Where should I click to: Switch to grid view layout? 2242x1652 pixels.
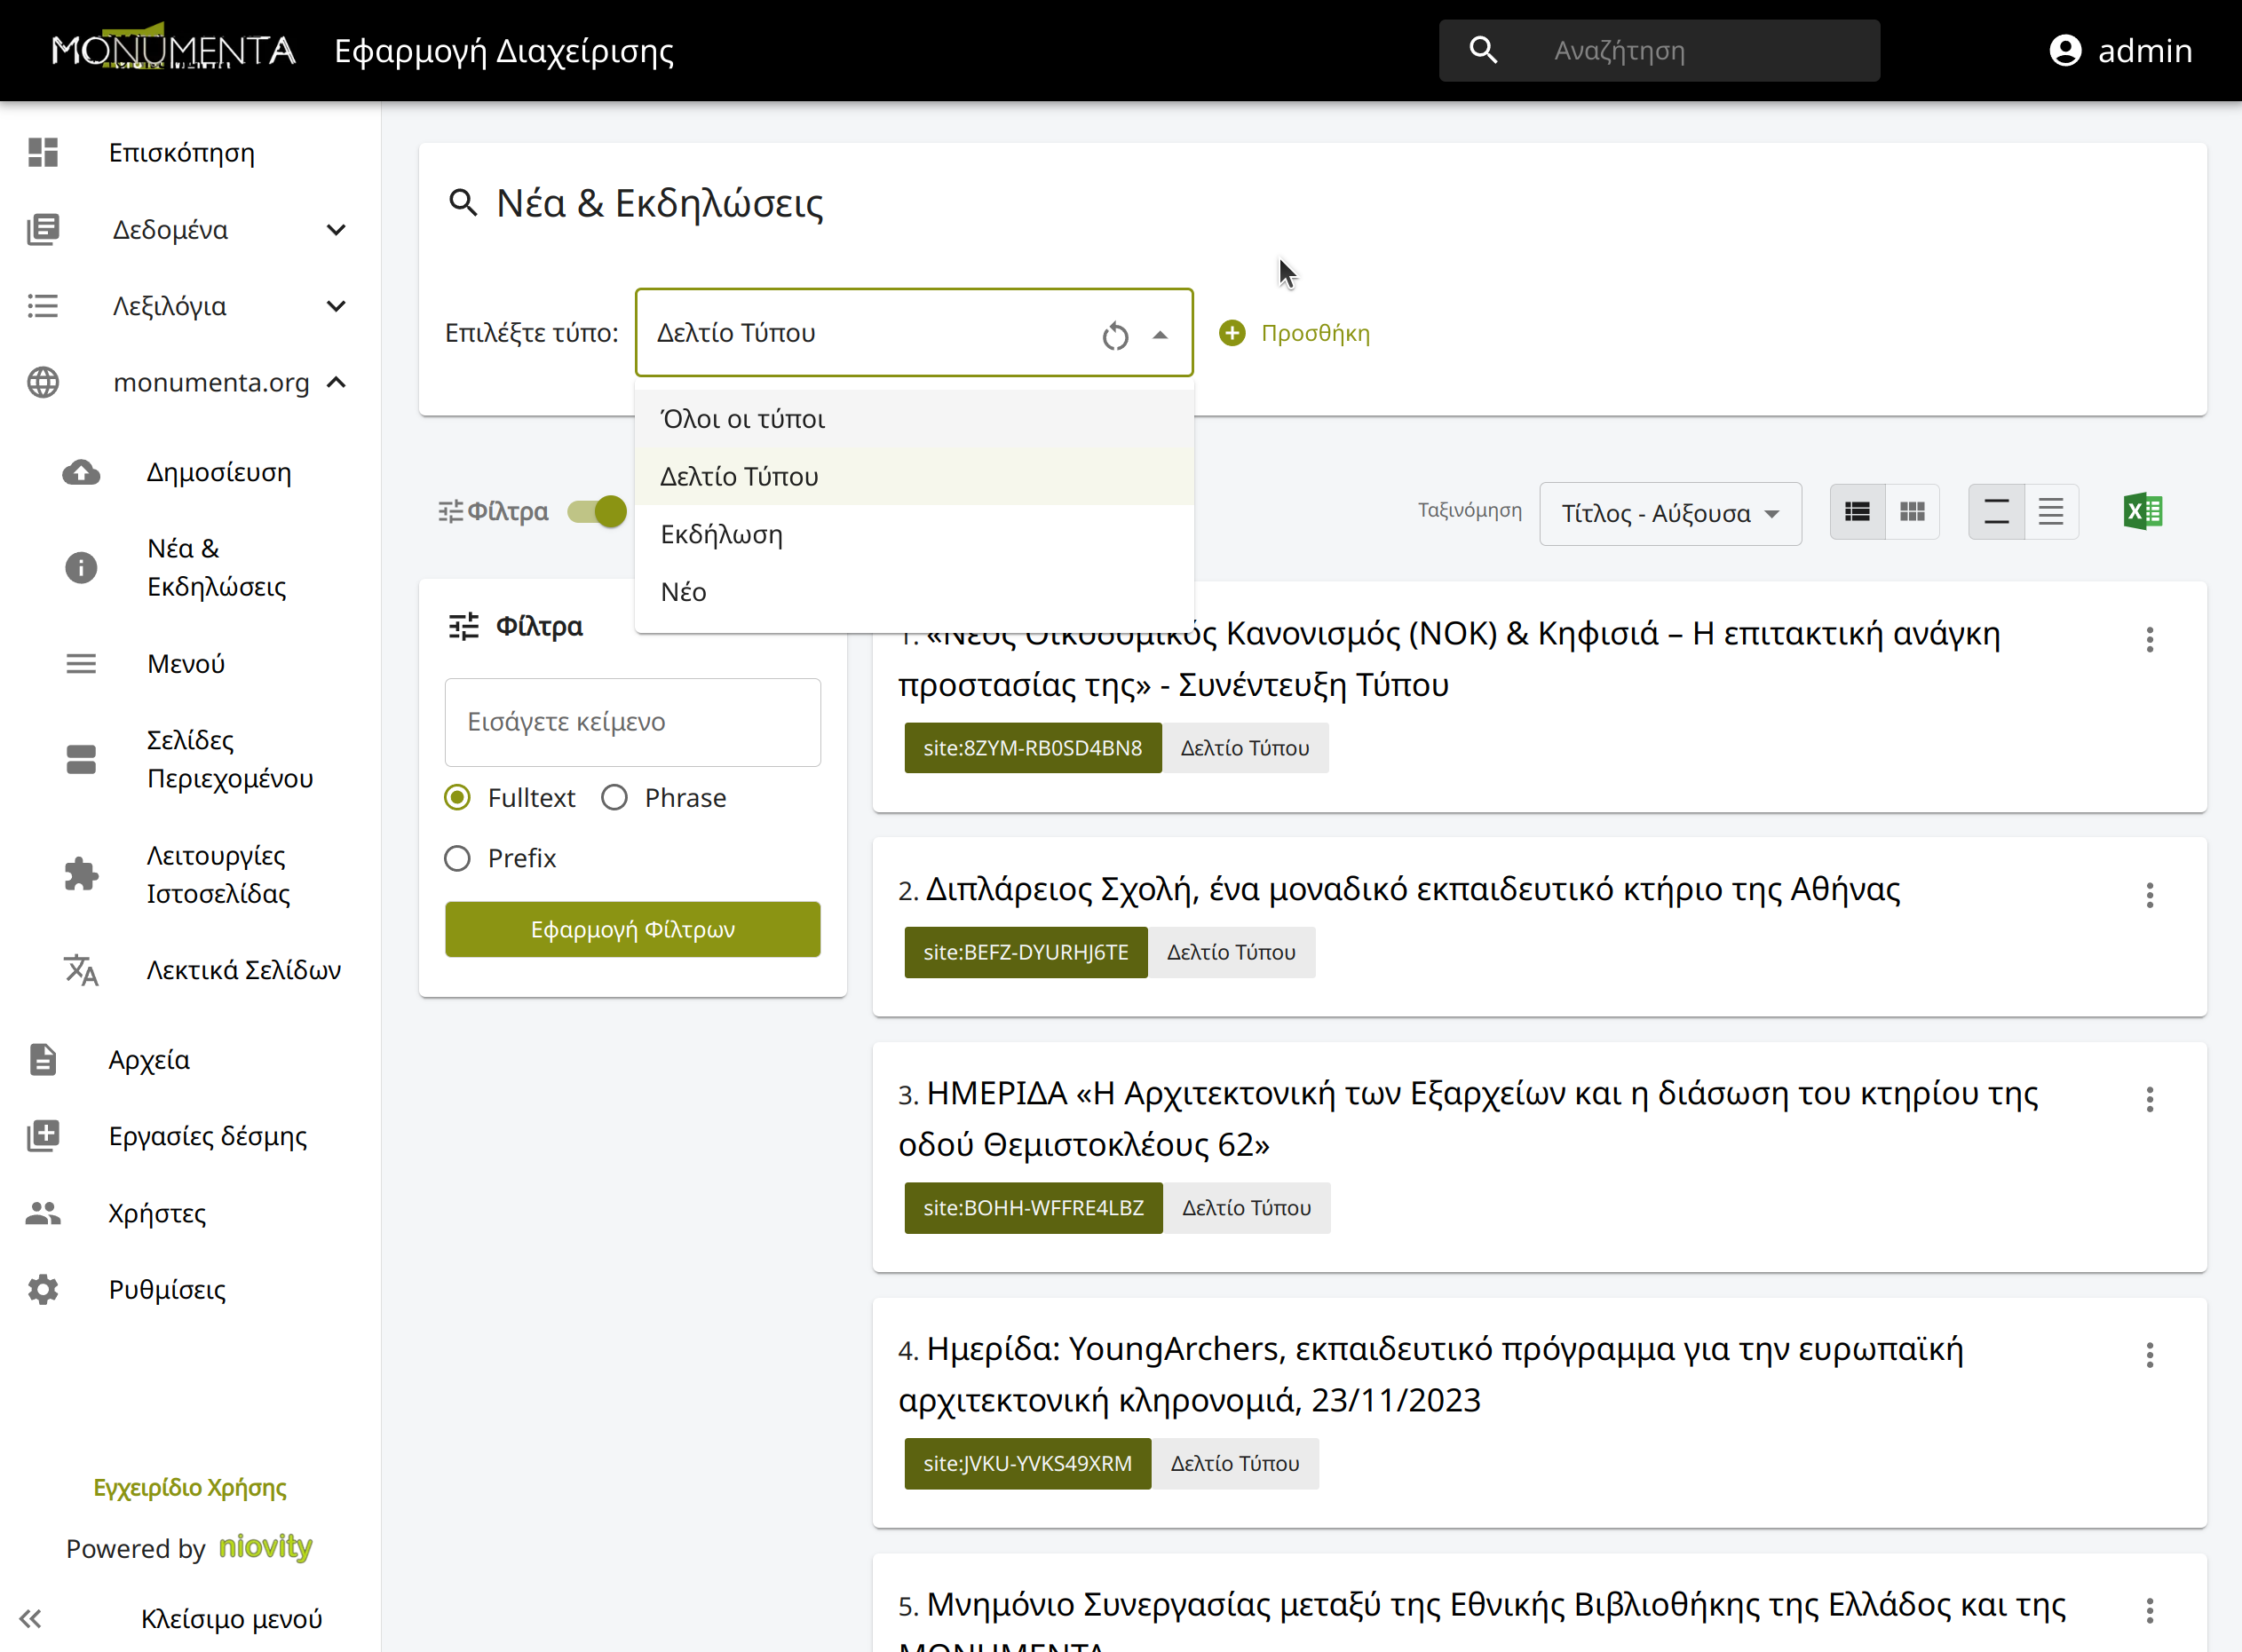point(1912,512)
